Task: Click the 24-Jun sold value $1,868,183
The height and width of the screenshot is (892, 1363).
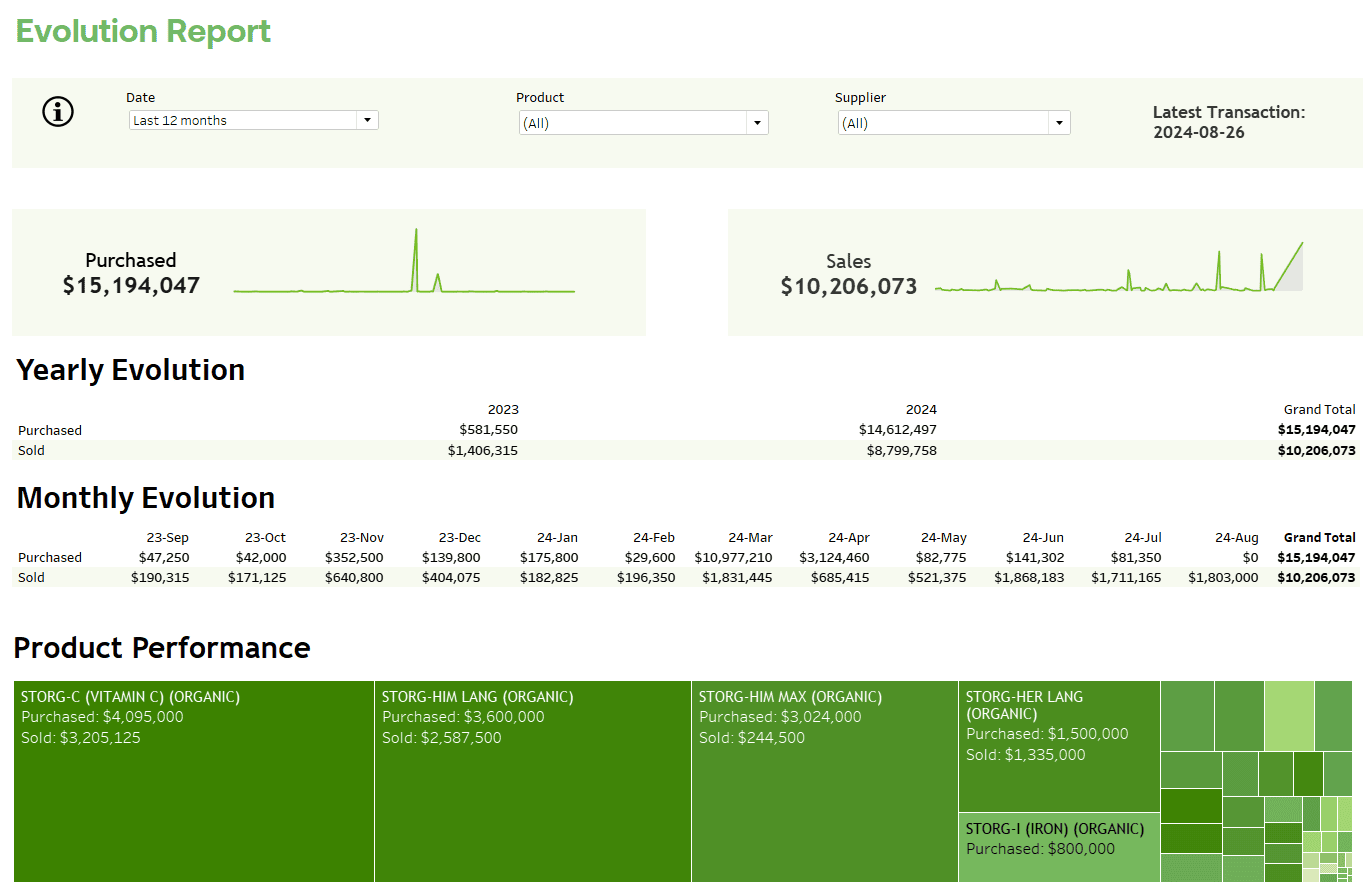Action: (1029, 577)
